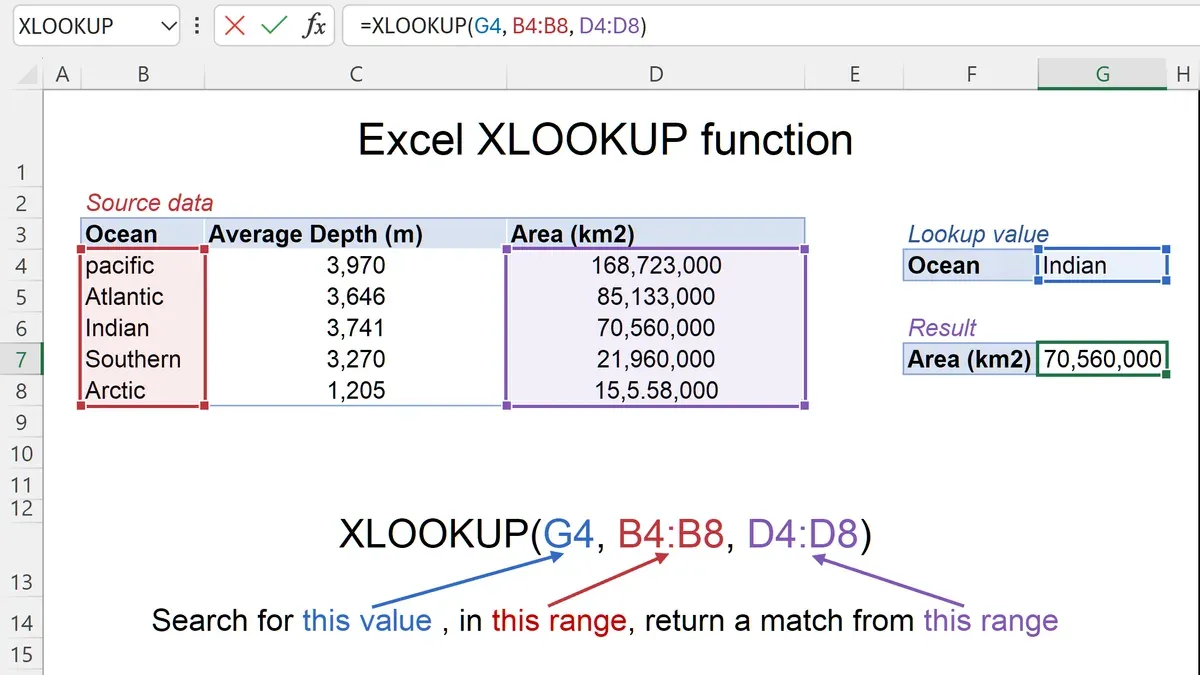The width and height of the screenshot is (1200, 675).
Task: Select column G header
Action: [x=1102, y=74]
